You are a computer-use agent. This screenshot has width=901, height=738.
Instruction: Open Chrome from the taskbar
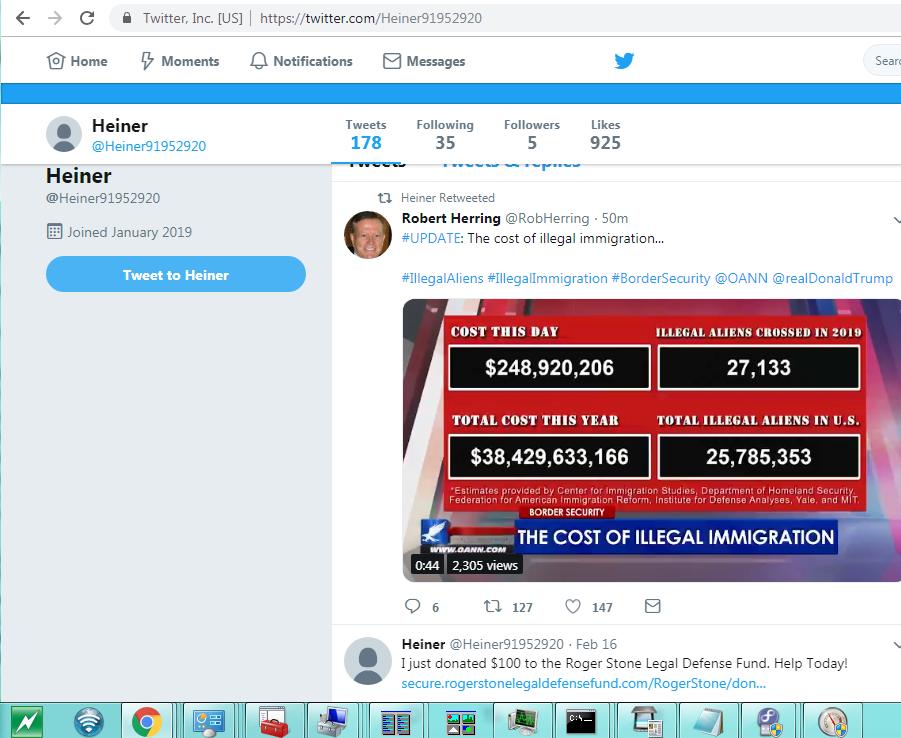coord(148,719)
